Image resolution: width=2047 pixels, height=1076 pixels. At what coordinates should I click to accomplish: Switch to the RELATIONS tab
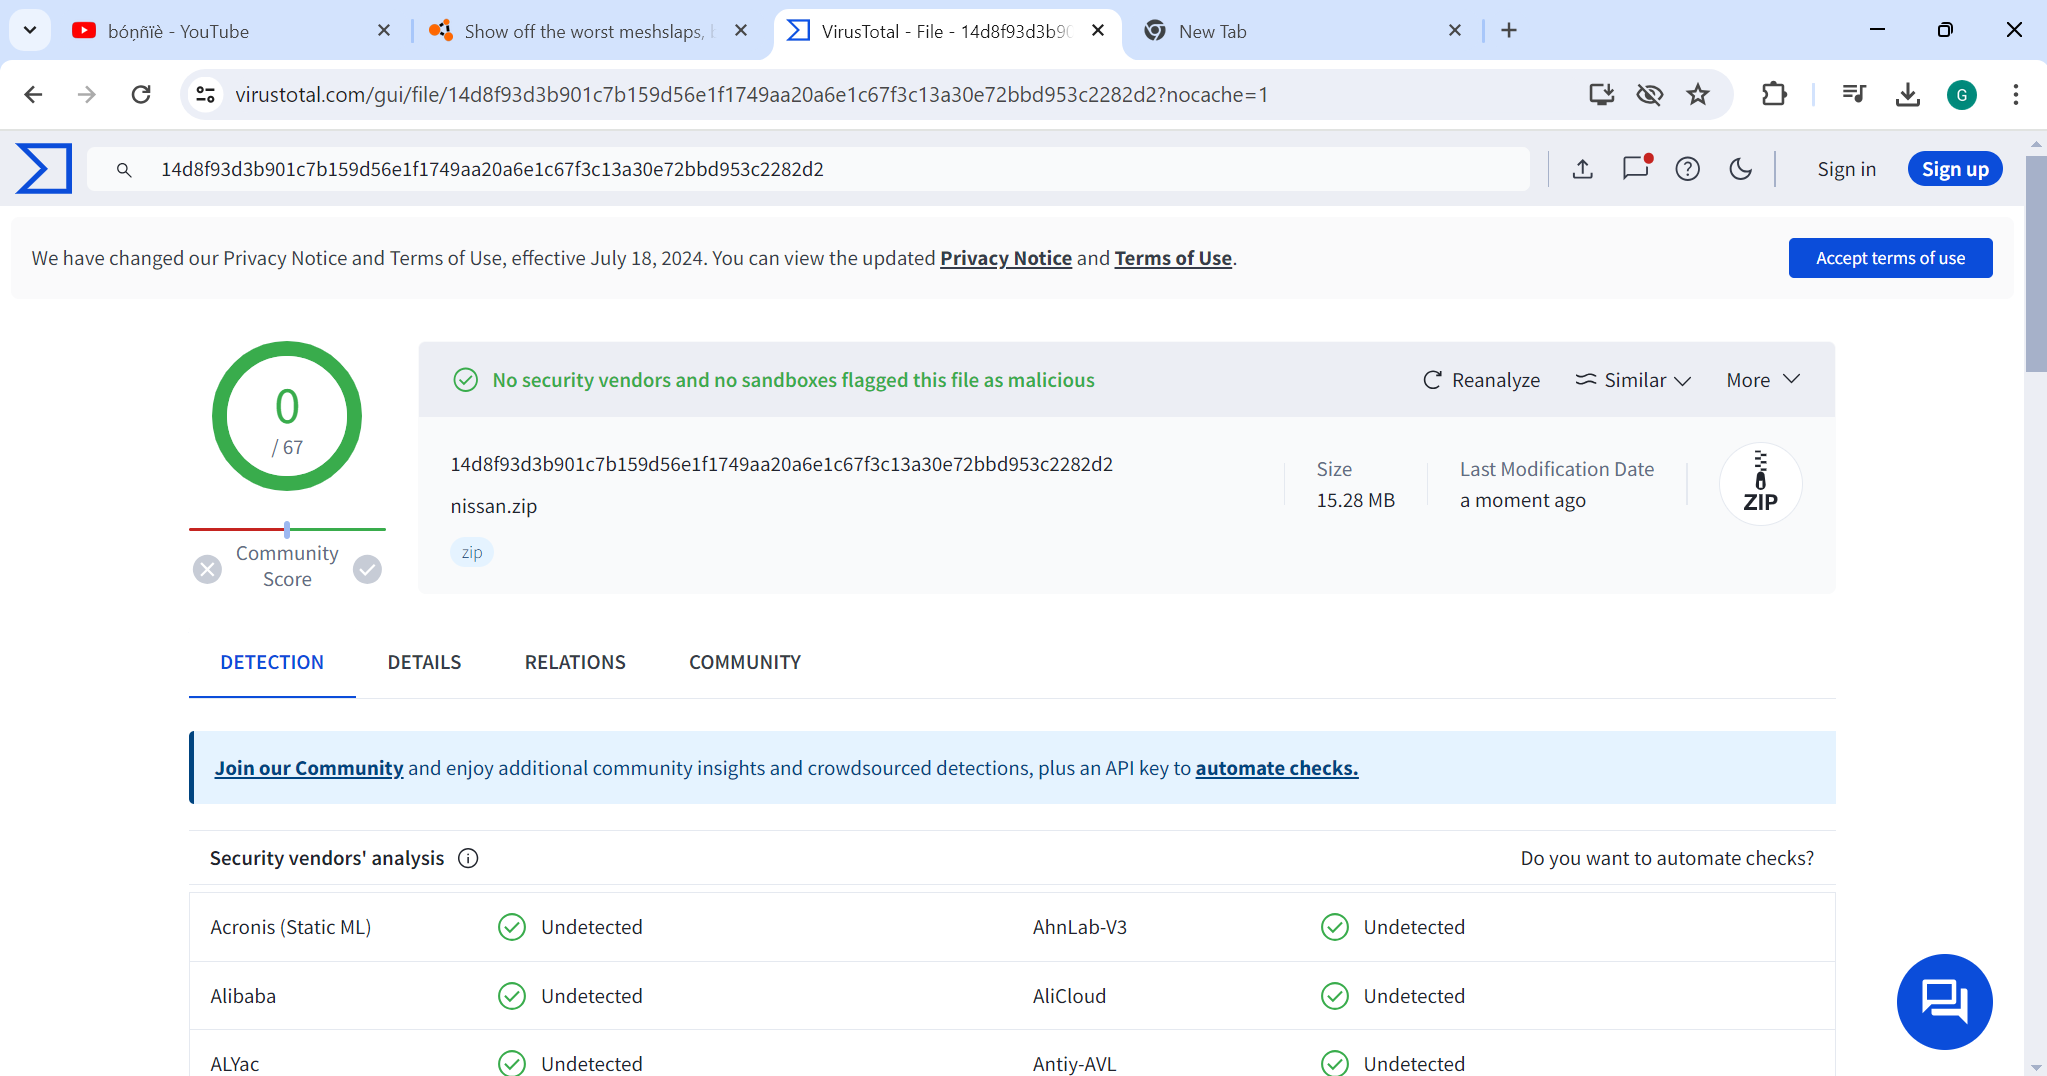pyautogui.click(x=575, y=662)
